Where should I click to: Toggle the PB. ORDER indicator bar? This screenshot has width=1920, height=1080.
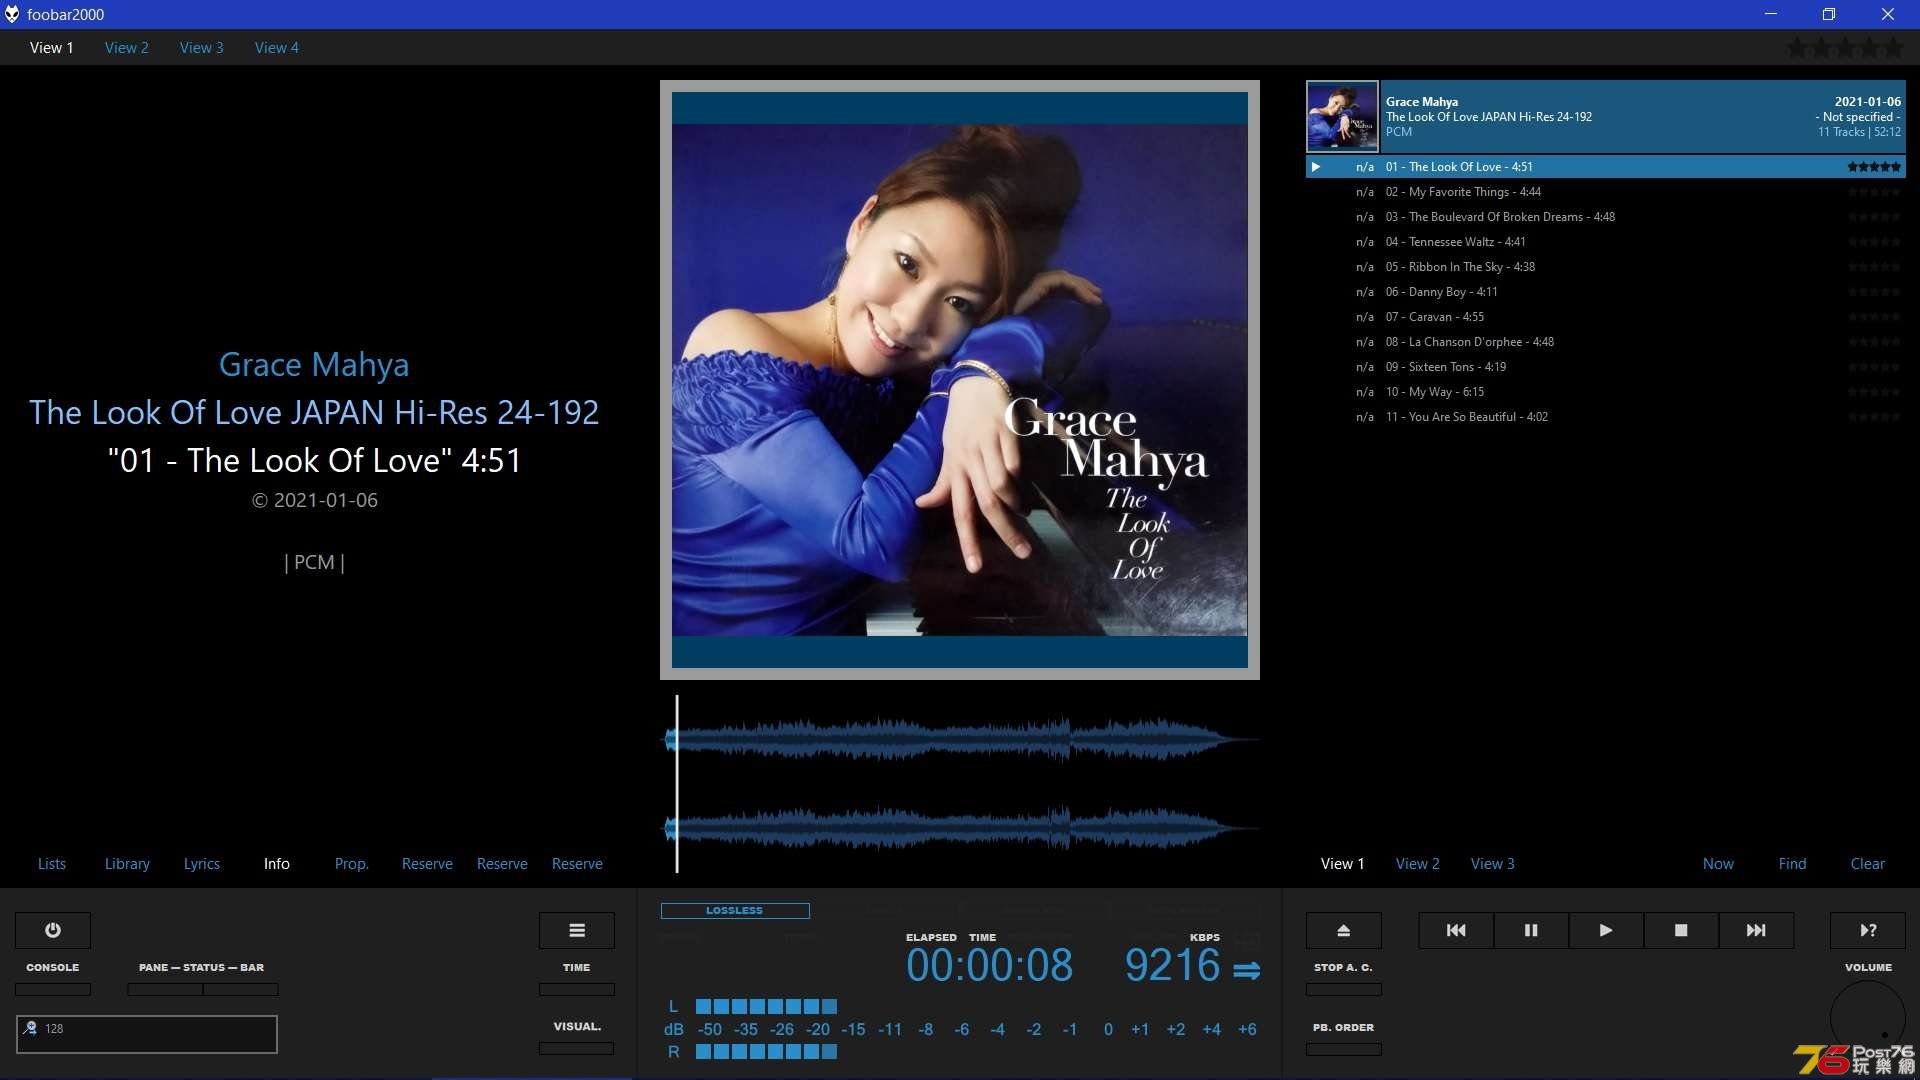(1344, 1049)
